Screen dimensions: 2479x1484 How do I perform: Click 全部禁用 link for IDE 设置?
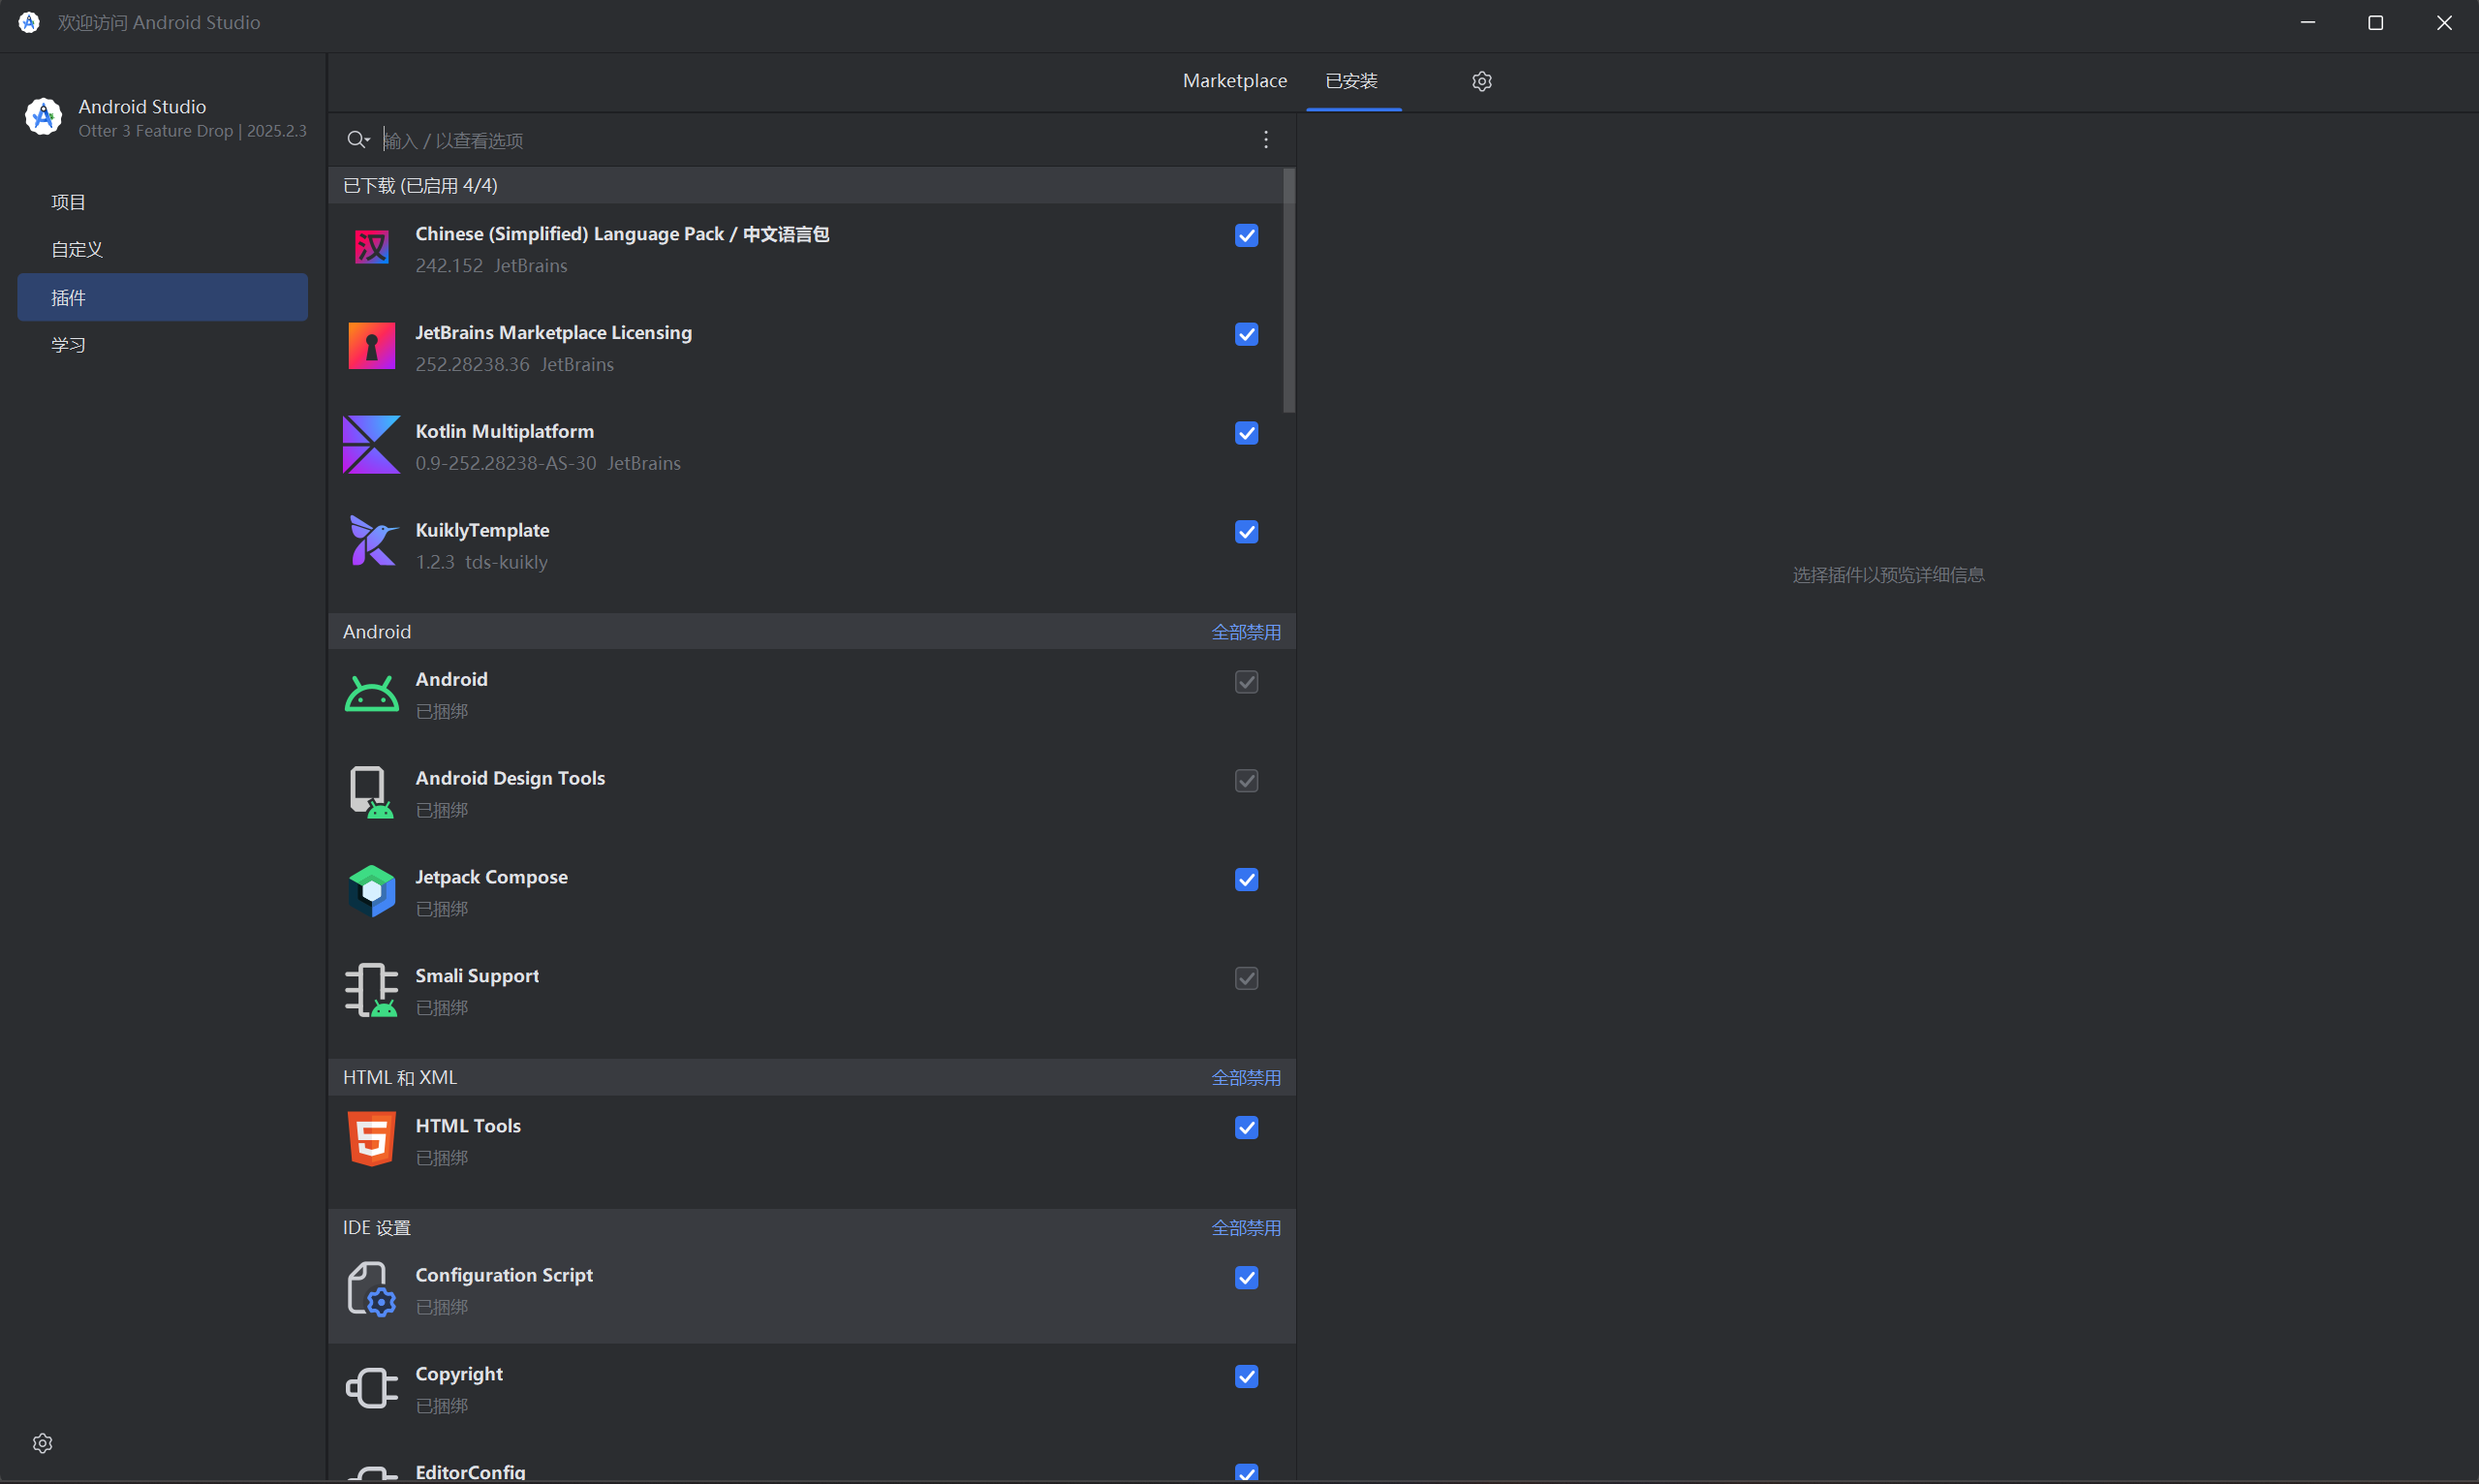pos(1245,1228)
